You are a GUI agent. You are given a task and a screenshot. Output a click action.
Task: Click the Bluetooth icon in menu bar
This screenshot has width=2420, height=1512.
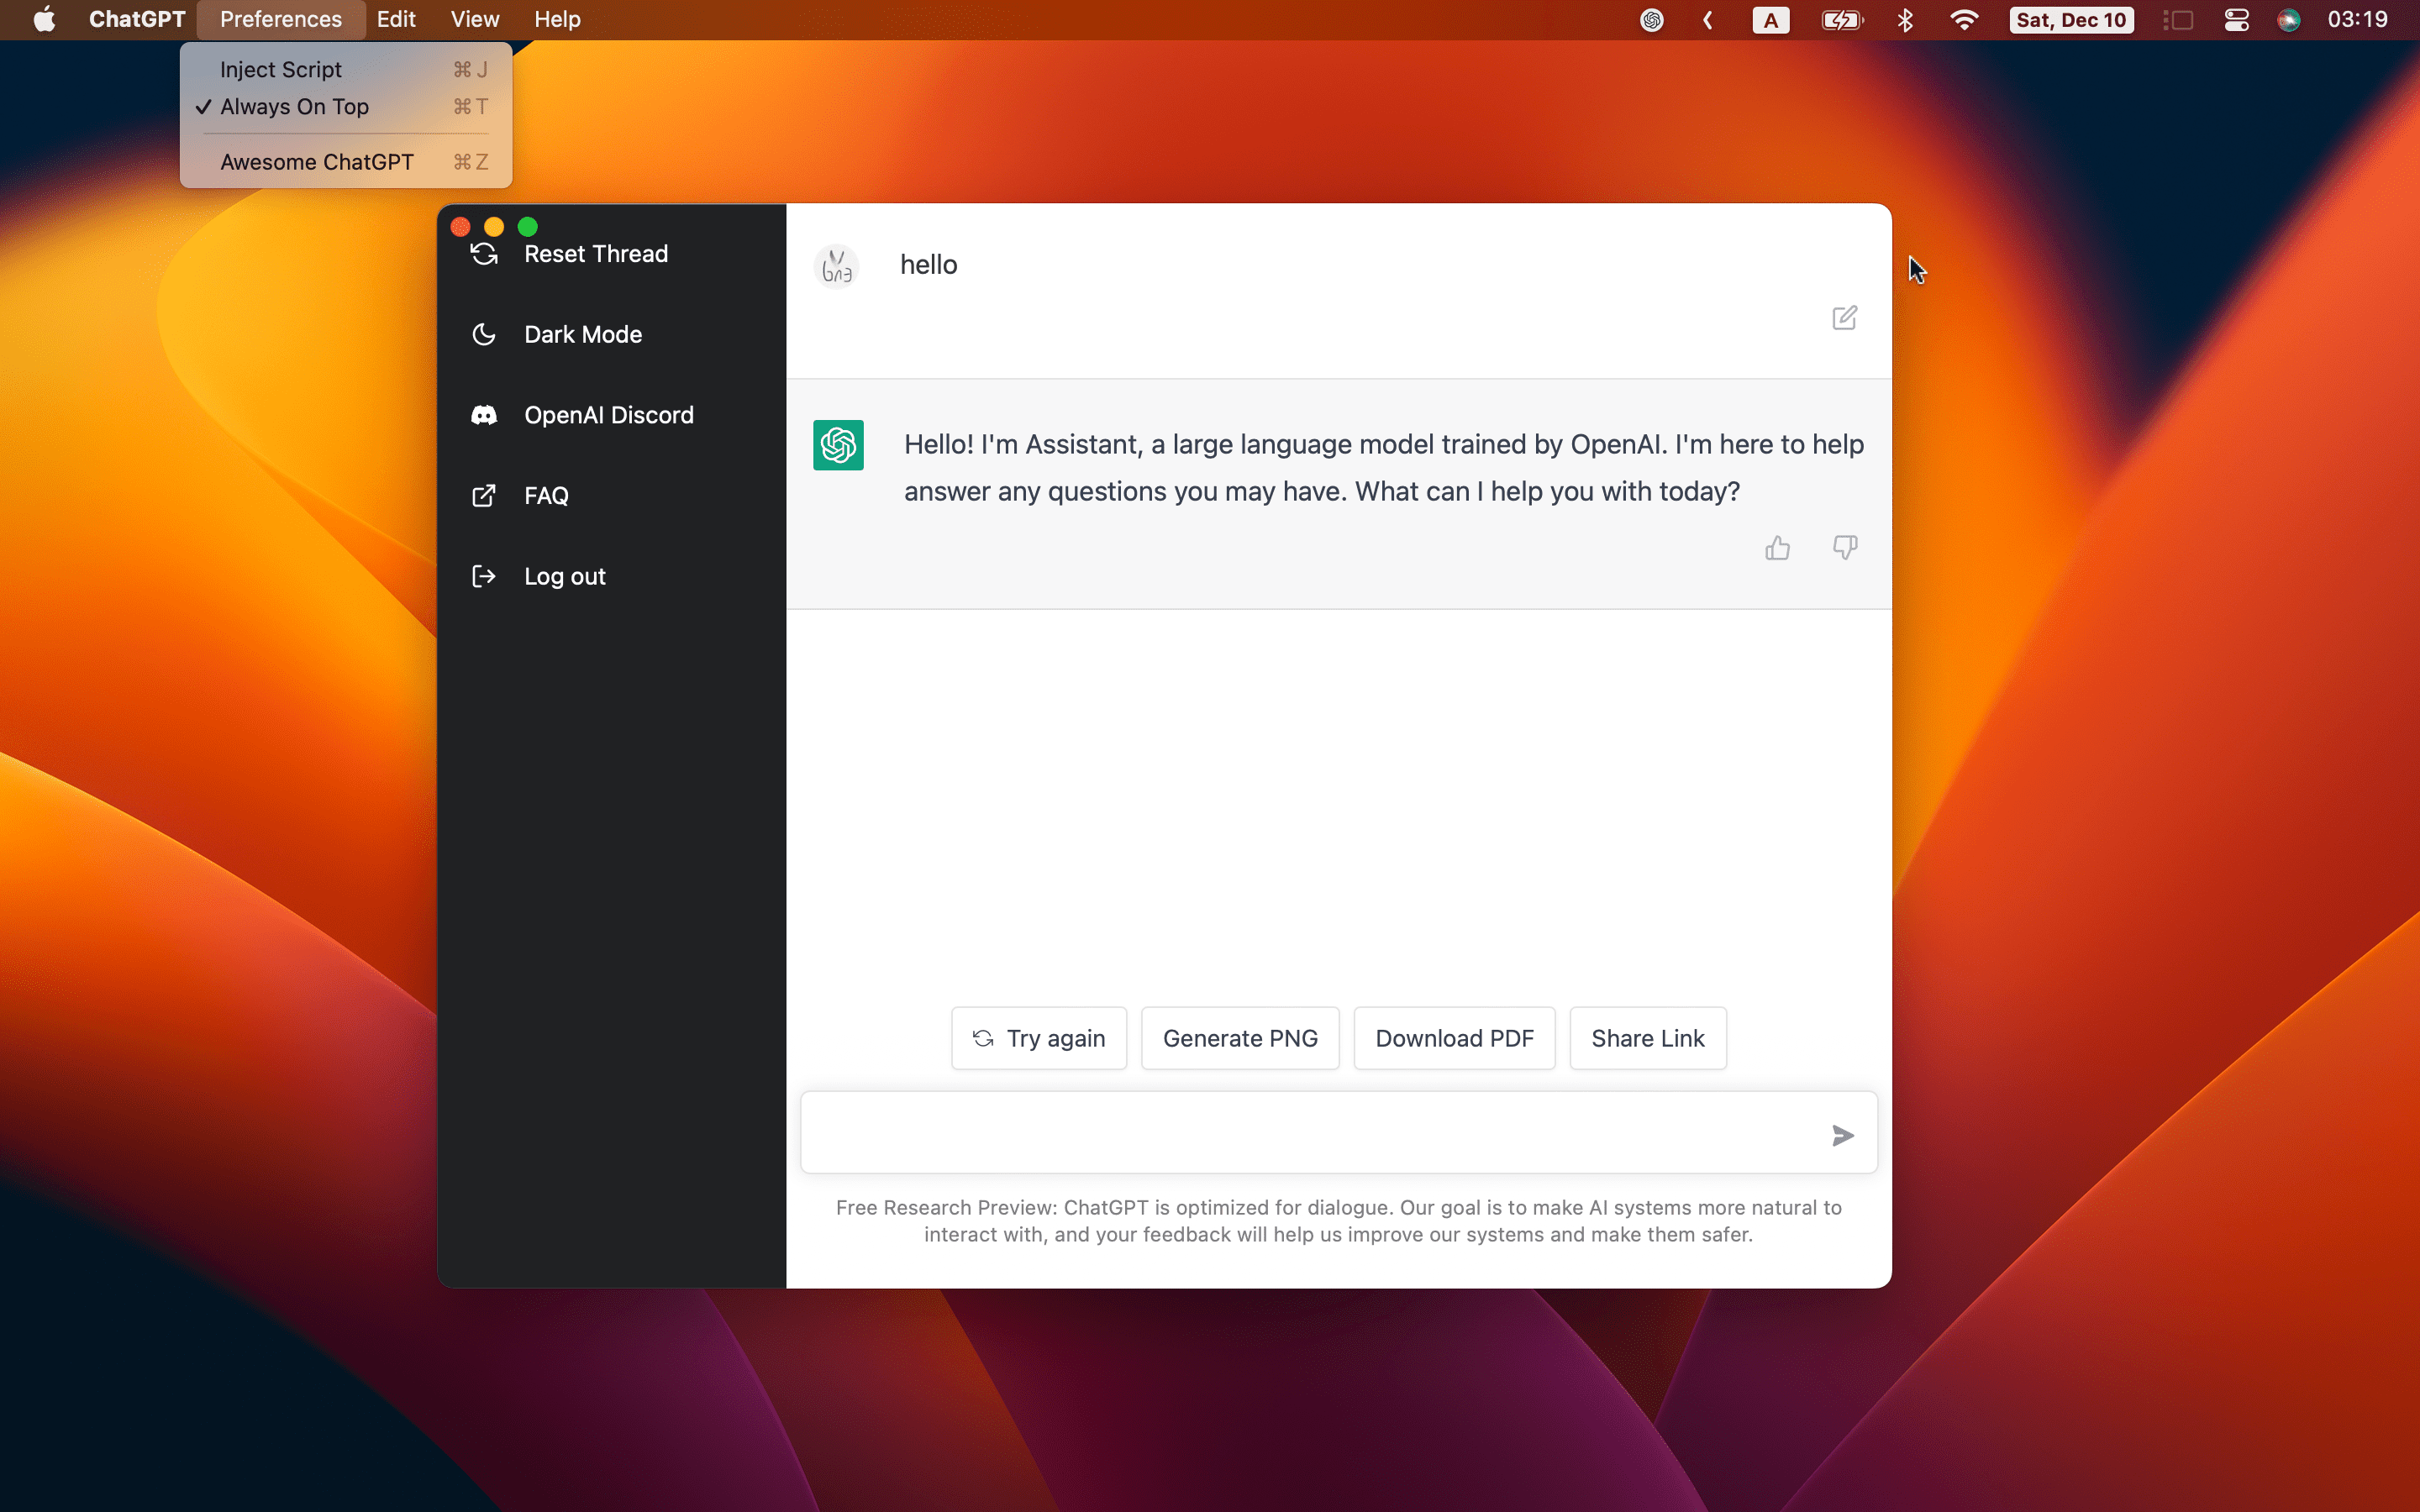(1905, 20)
